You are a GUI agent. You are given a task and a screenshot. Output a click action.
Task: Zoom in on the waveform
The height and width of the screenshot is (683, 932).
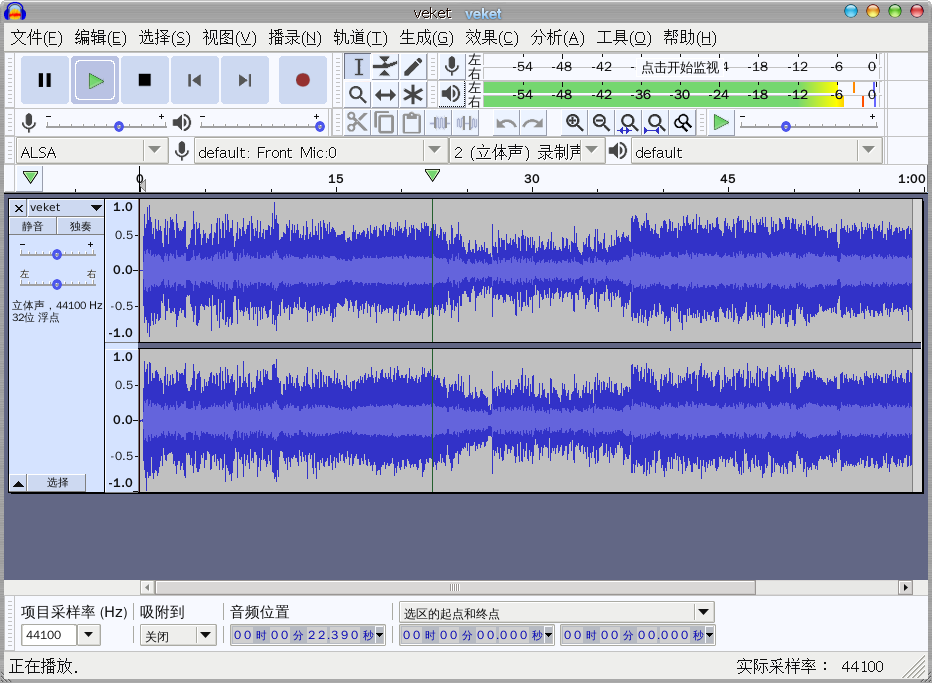574,123
